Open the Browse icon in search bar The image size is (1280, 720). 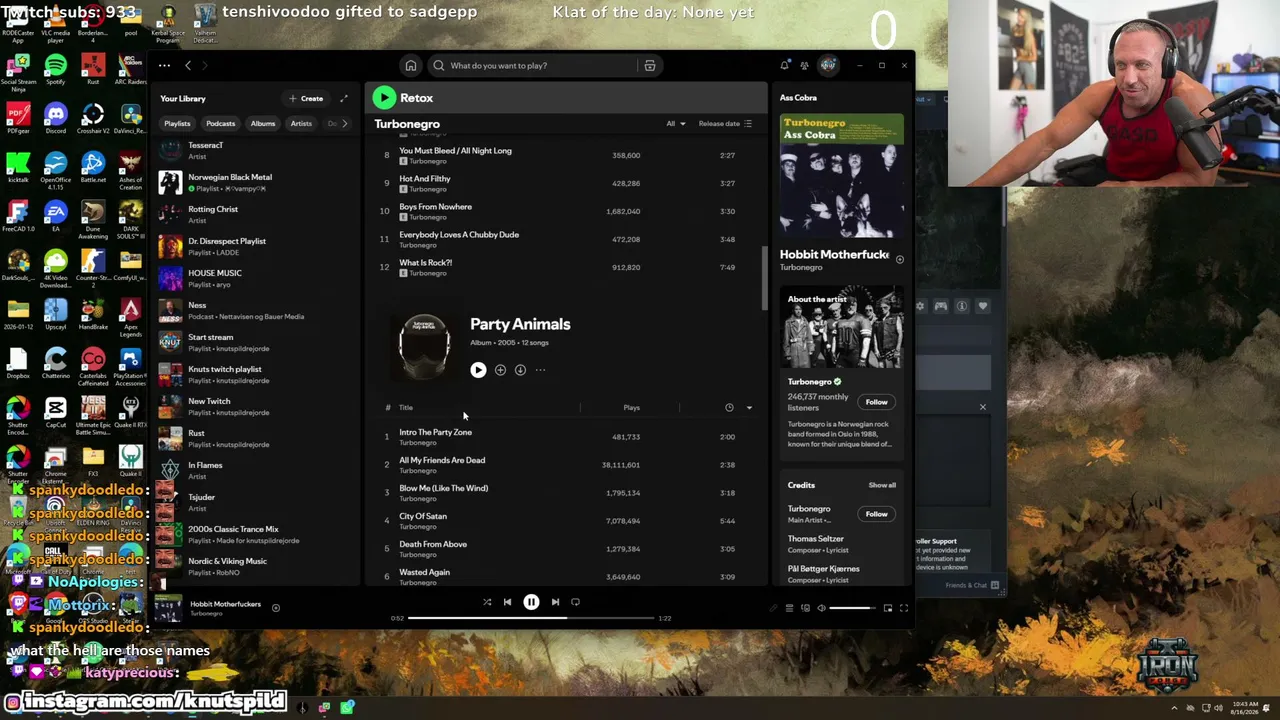(650, 66)
